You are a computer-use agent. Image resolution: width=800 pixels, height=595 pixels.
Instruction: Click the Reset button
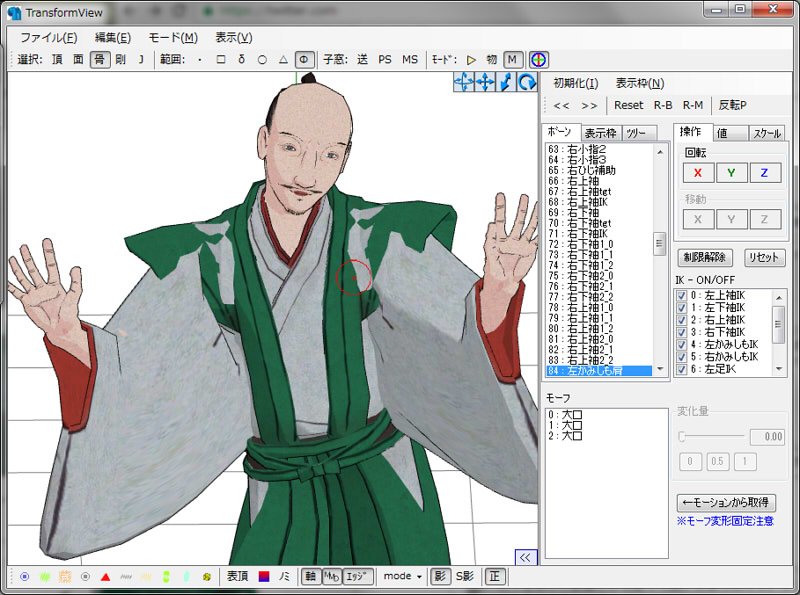629,106
